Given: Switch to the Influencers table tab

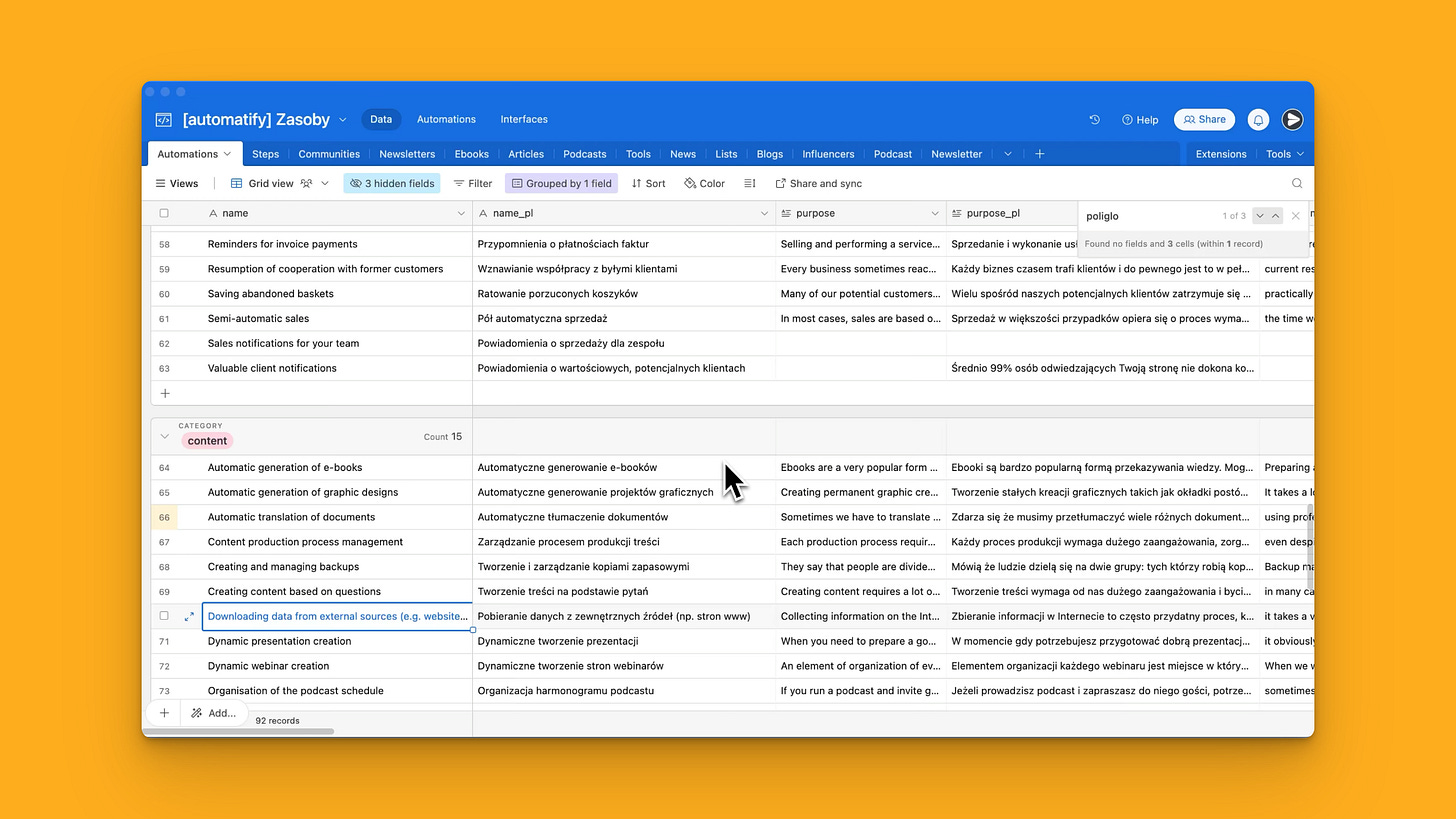Looking at the screenshot, I should click(828, 154).
